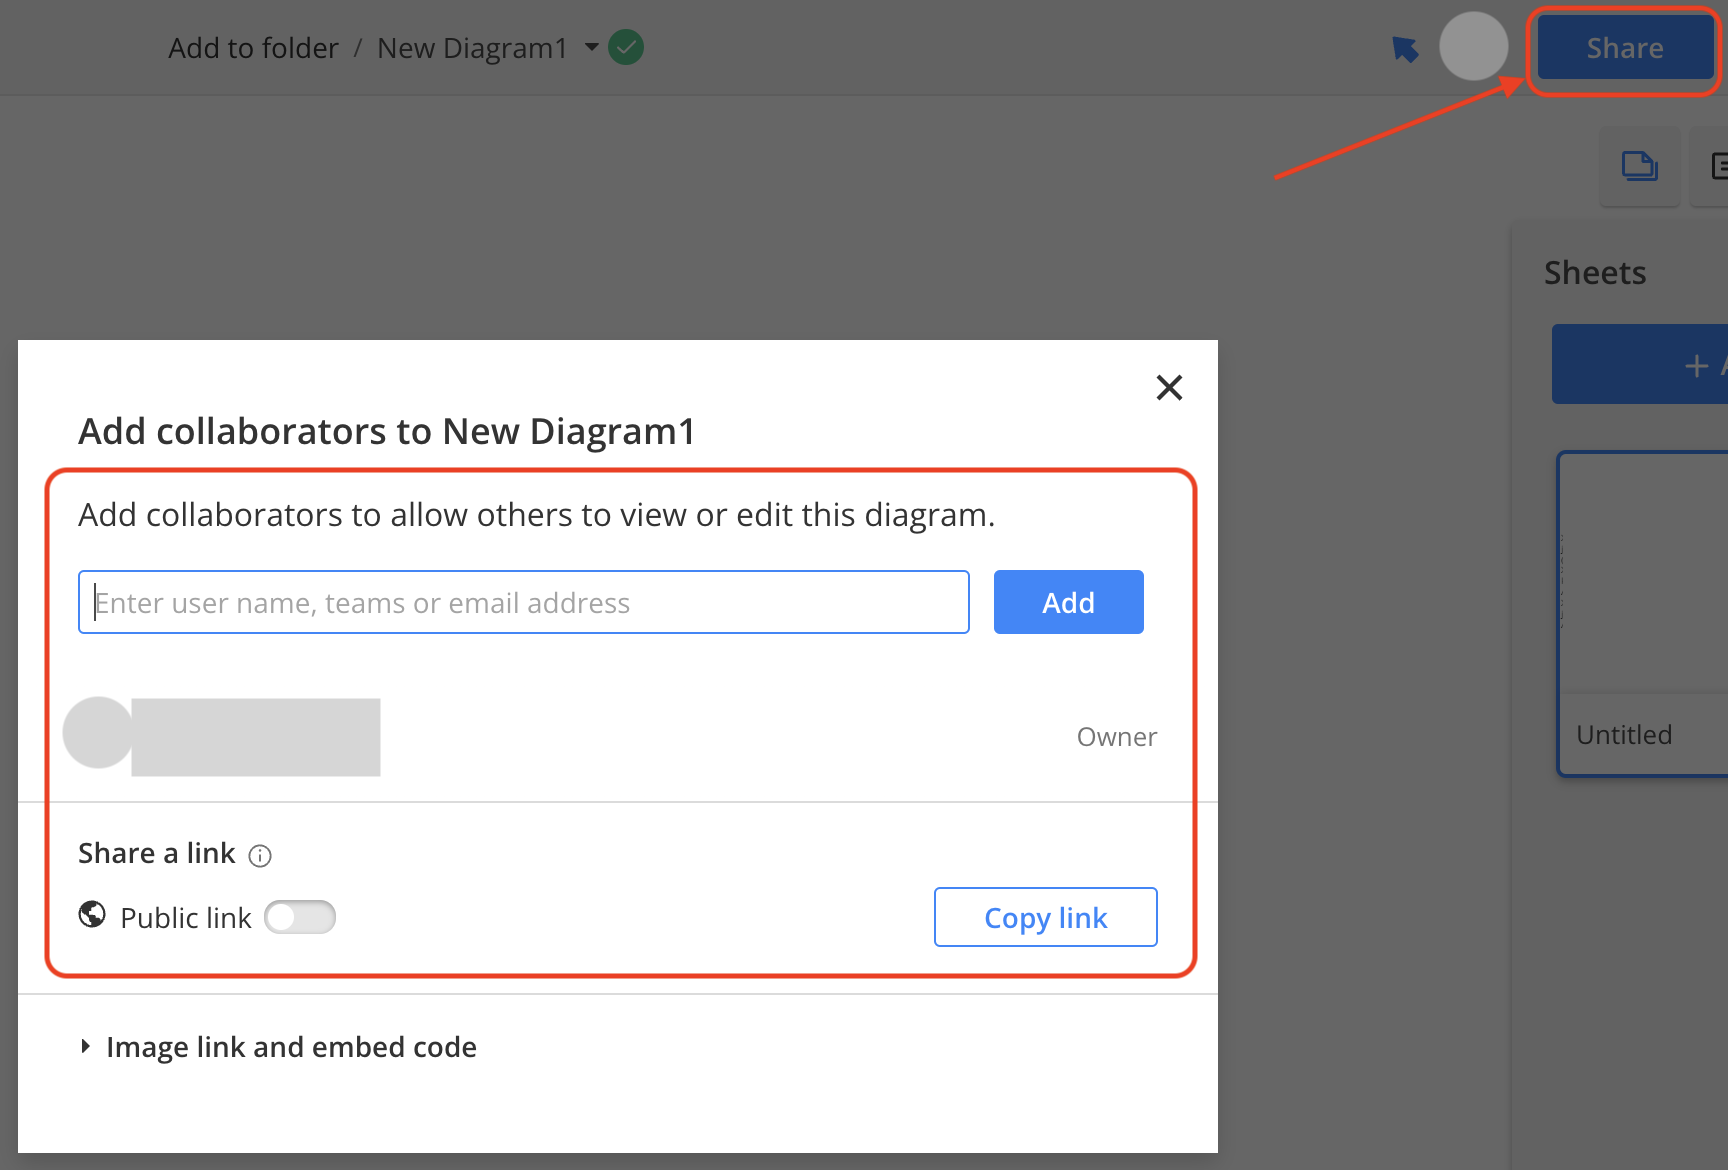
Task: Select the New Diagram1 title in the breadcrumb
Action: click(x=472, y=47)
